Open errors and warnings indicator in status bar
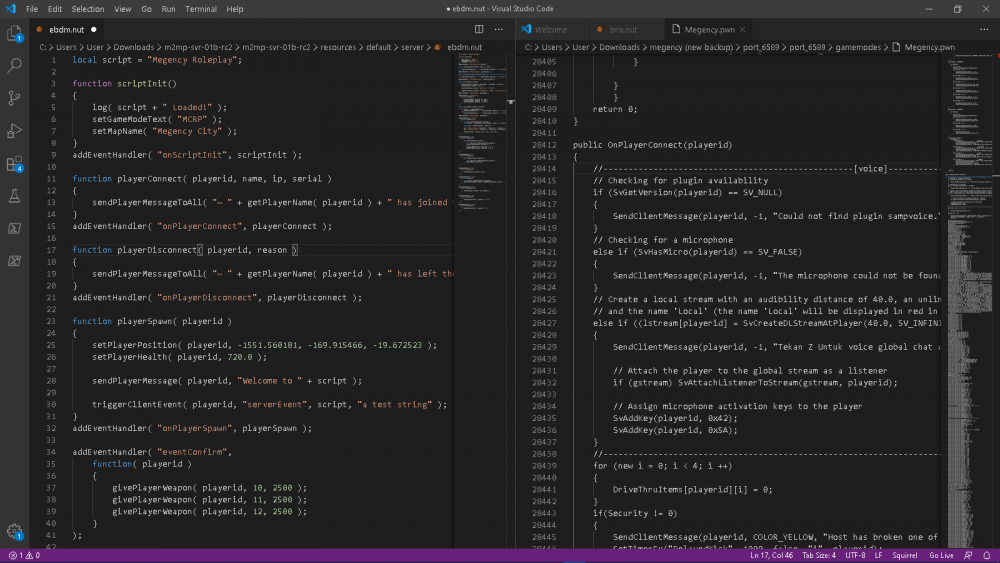This screenshot has width=1000, height=563. coord(24,555)
